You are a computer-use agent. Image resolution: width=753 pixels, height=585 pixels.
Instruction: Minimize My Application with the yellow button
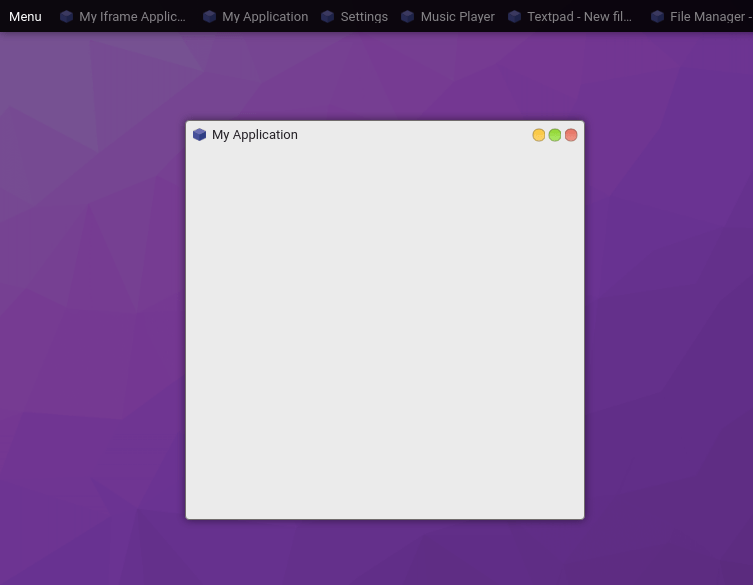[x=539, y=135]
